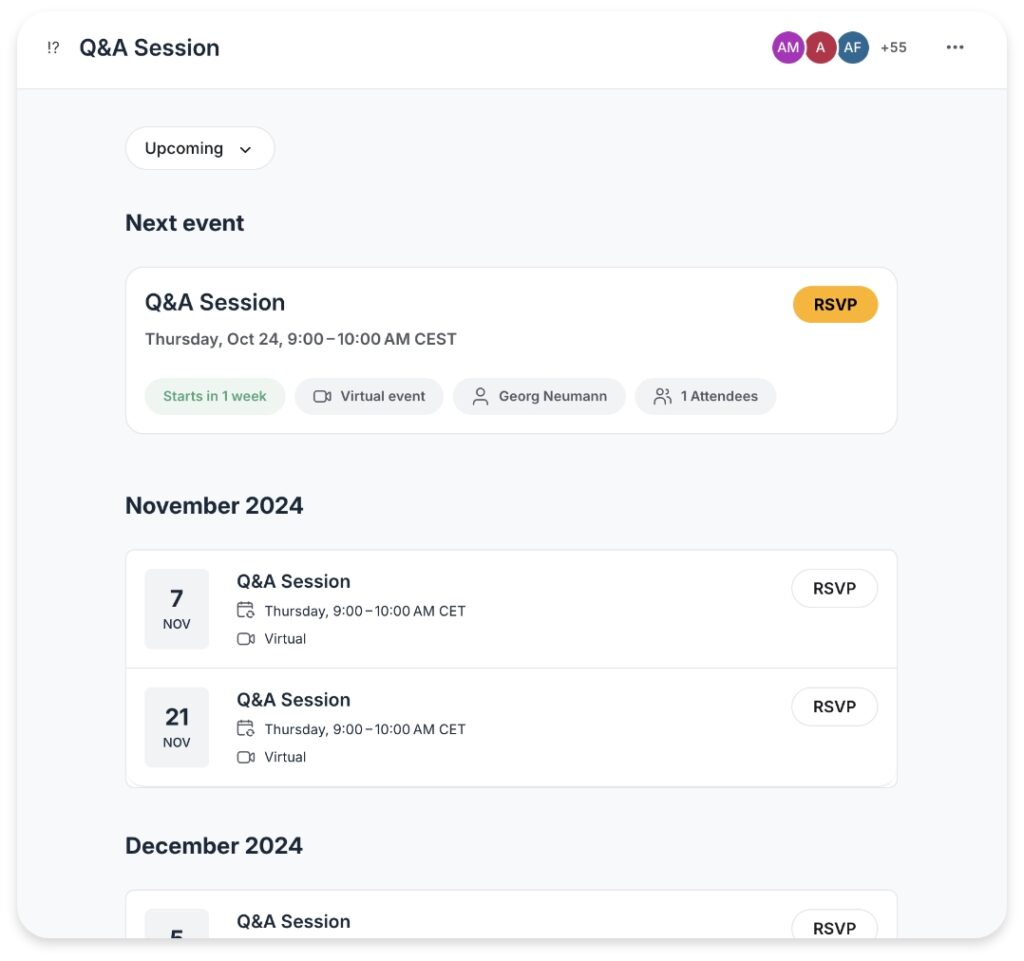
Task: Select the 7 NOV date tile
Action: (x=177, y=609)
